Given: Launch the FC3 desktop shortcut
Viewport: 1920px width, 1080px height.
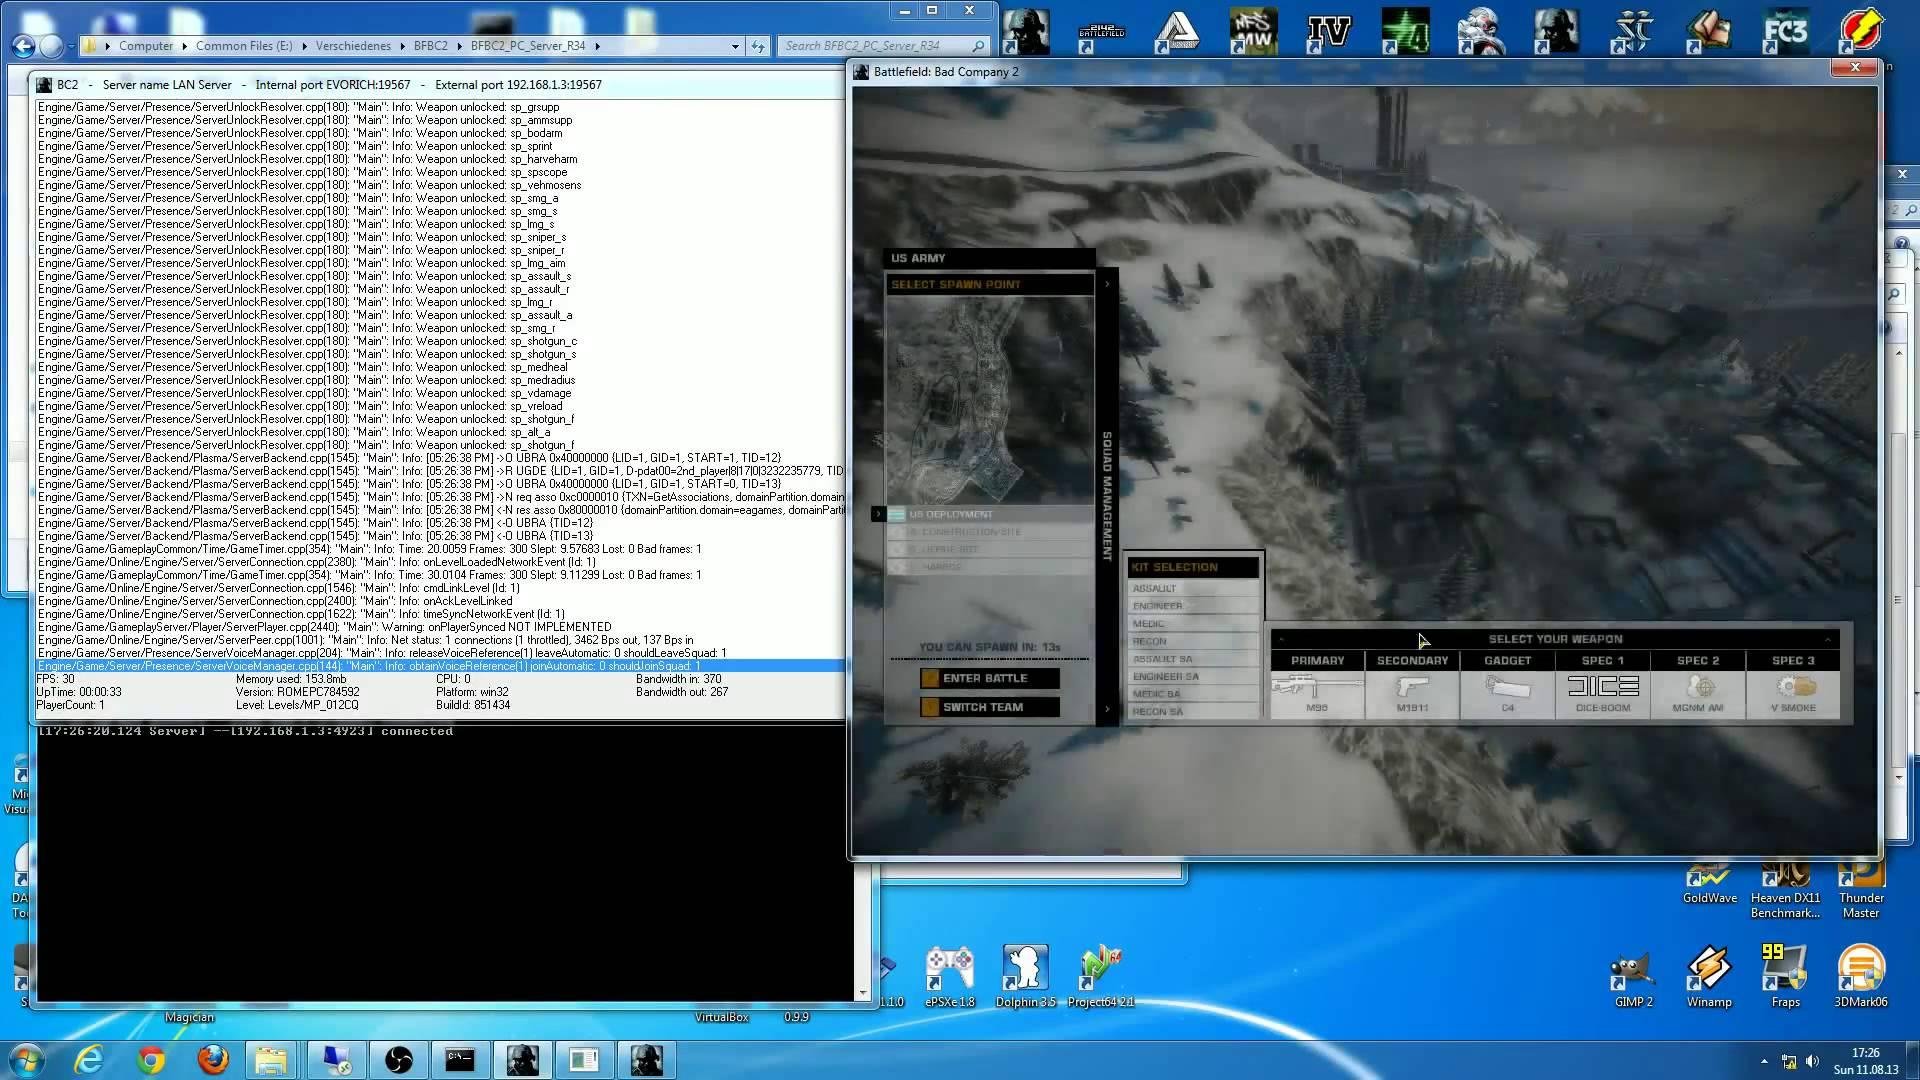Looking at the screenshot, I should pos(1785,32).
